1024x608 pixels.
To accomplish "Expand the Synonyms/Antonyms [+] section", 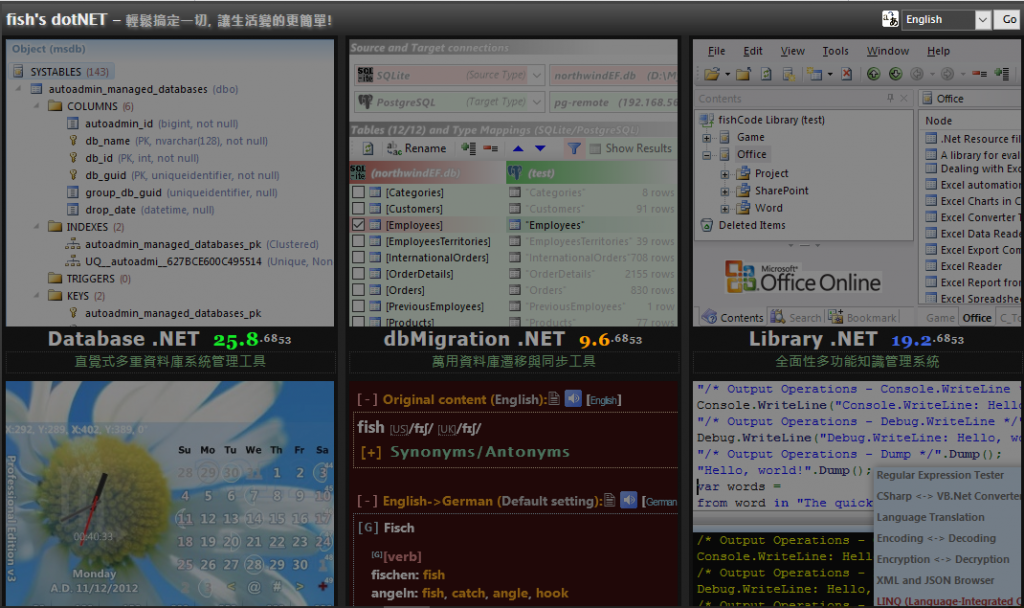I will coord(370,452).
